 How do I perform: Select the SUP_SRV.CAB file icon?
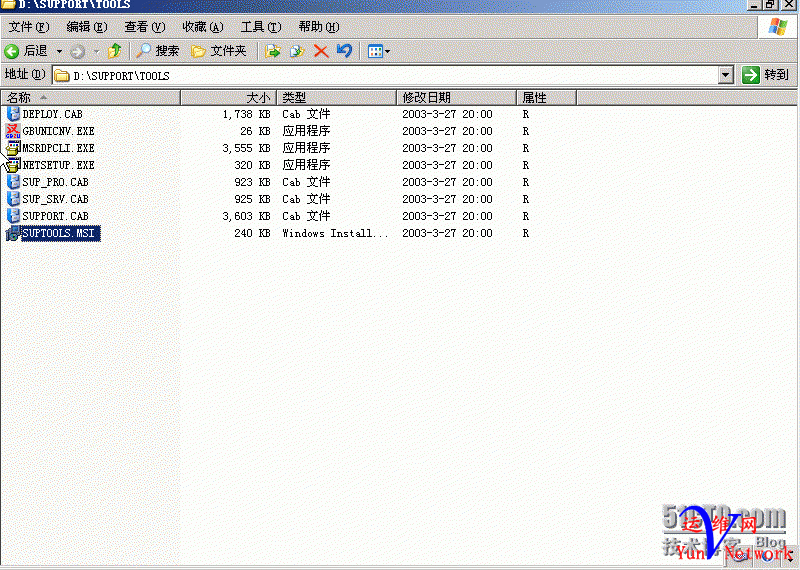(13, 199)
